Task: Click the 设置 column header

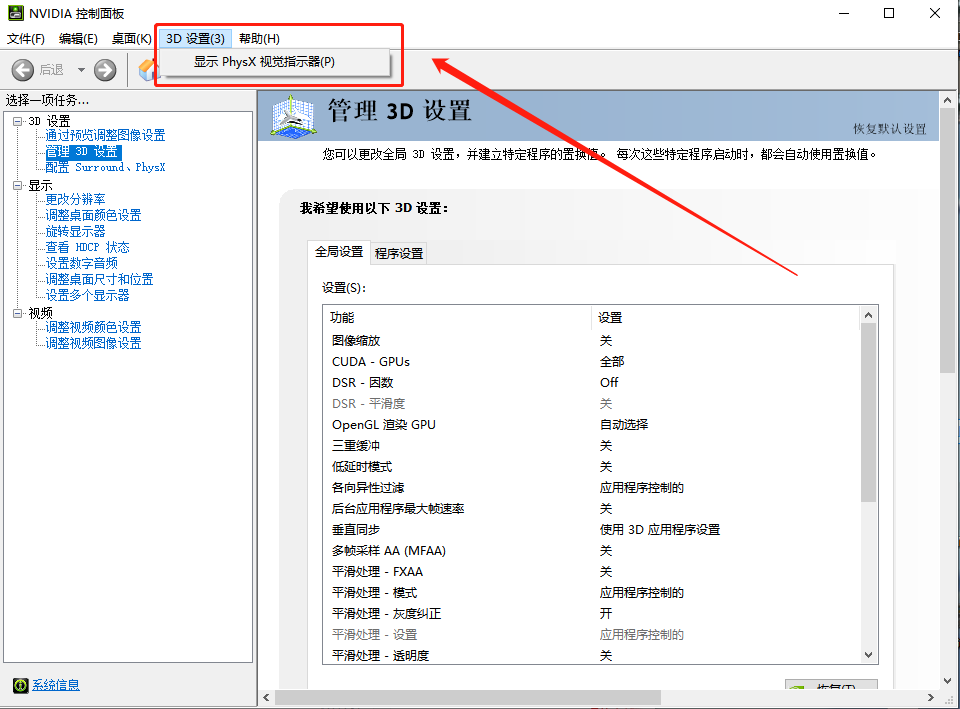Action: tap(726, 318)
